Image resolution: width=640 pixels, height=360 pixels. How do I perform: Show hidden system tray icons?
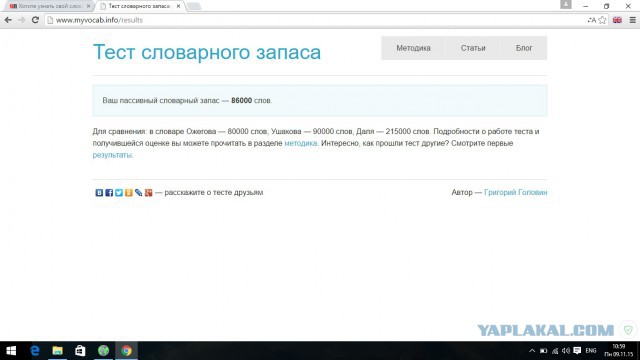tap(532, 351)
